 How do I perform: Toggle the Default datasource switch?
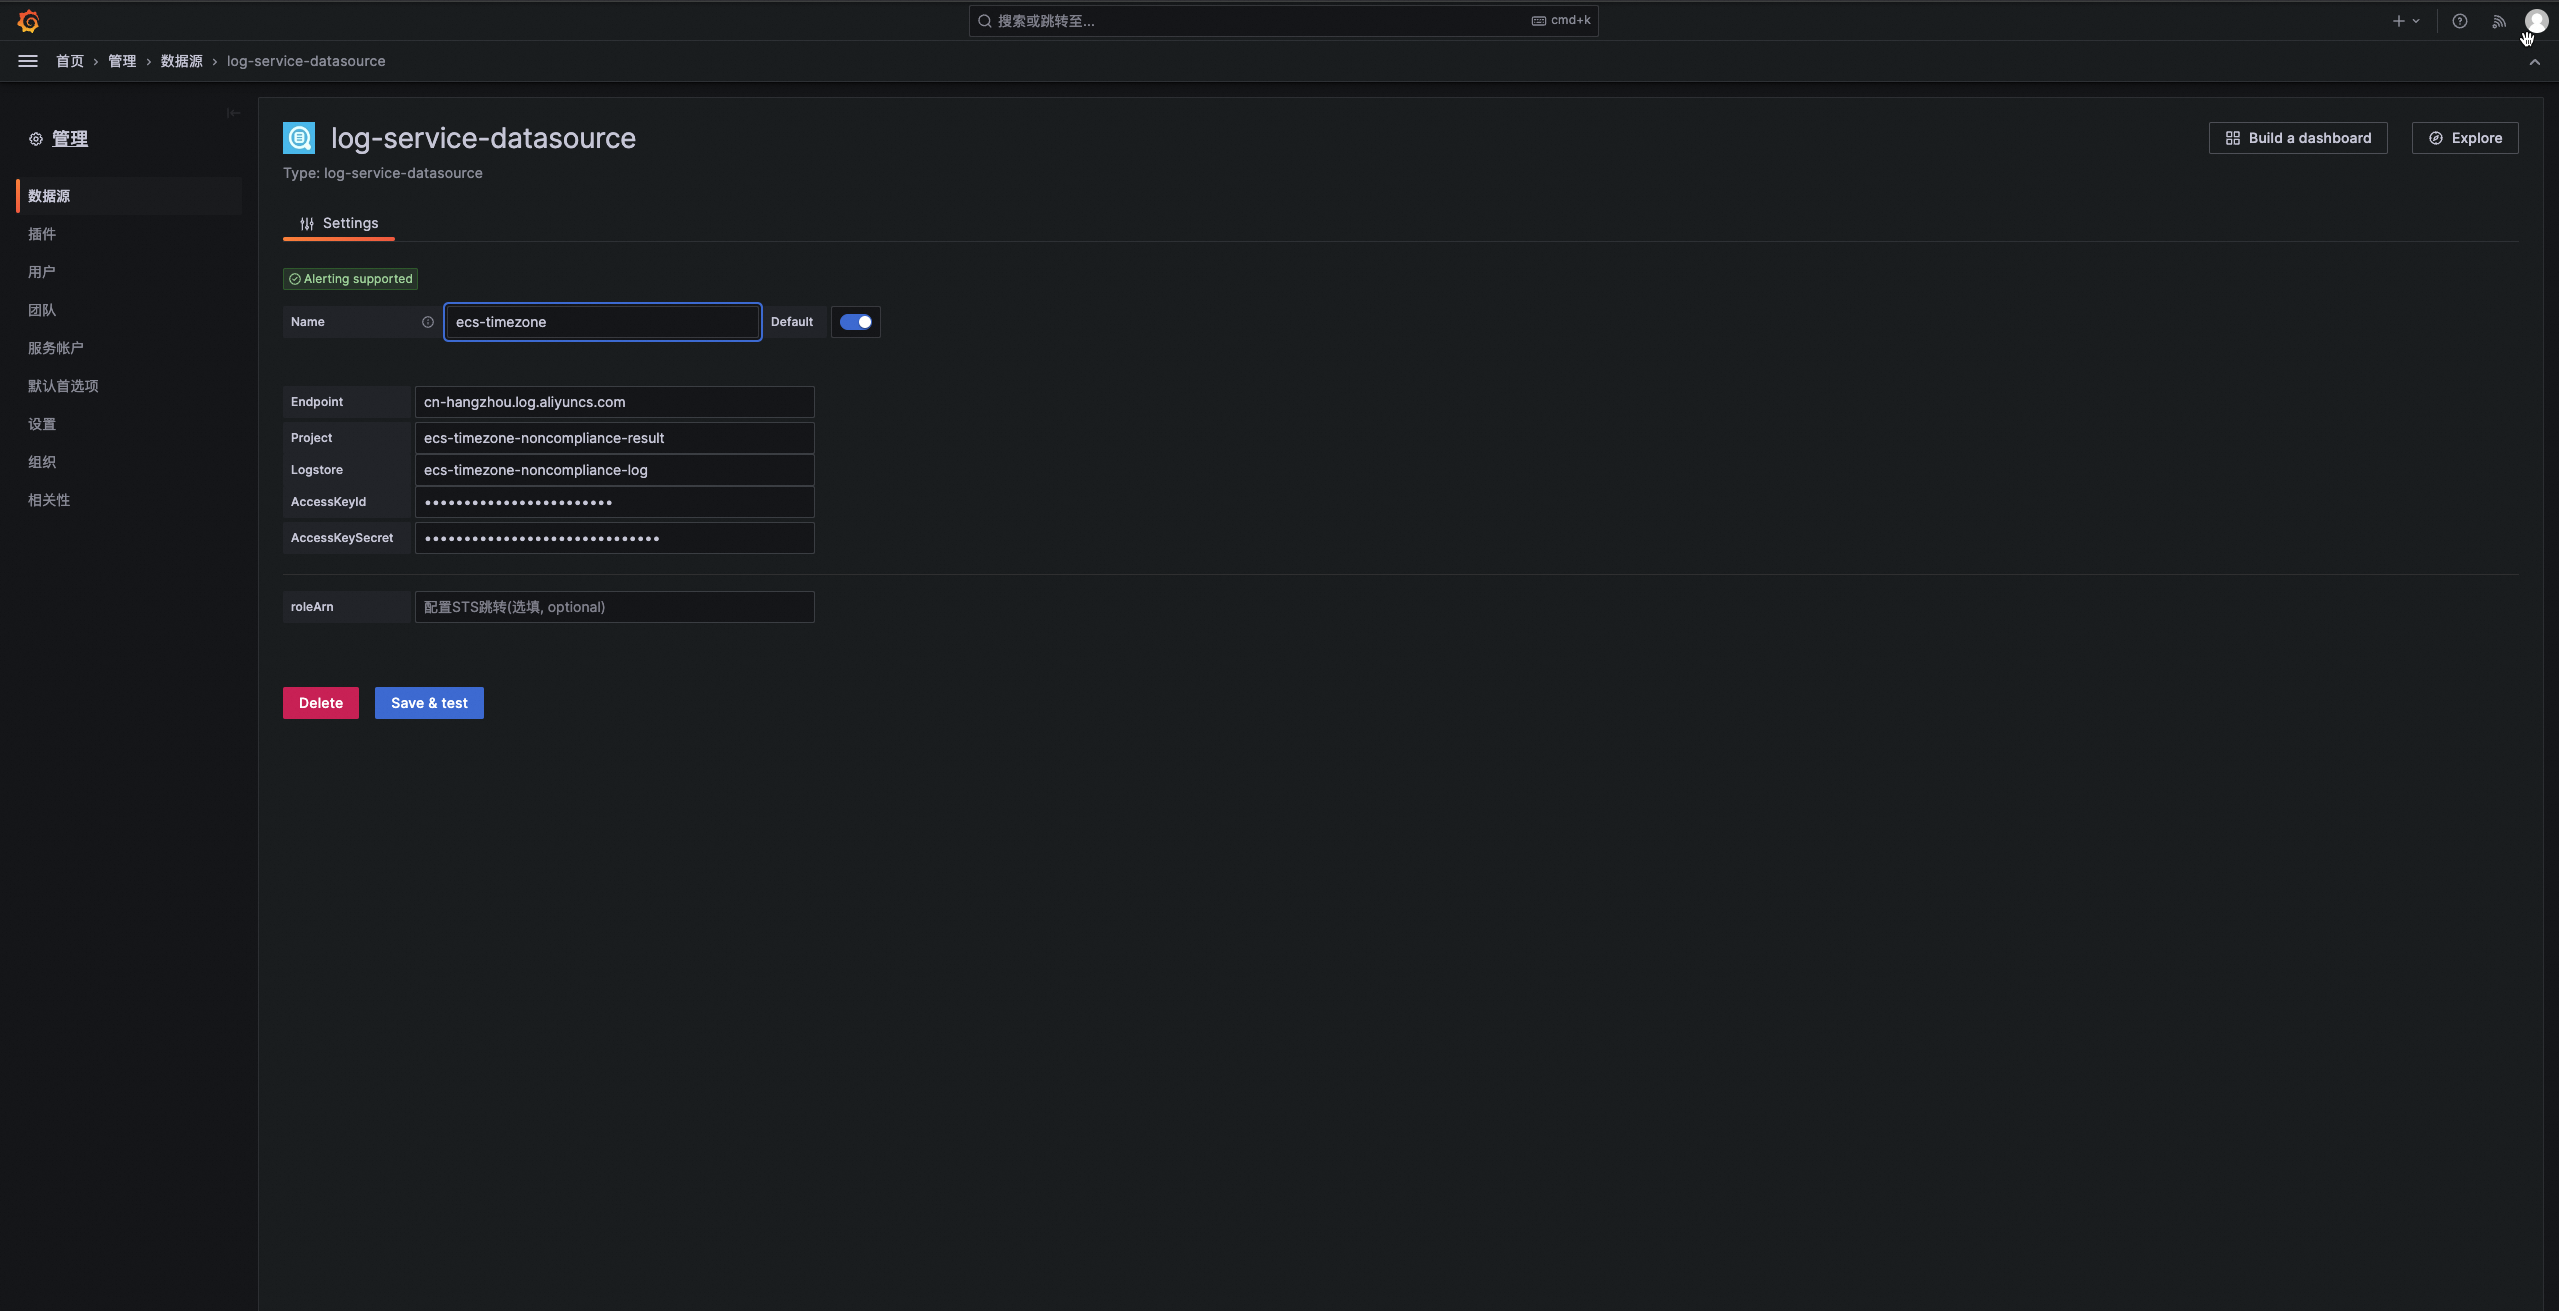[856, 322]
